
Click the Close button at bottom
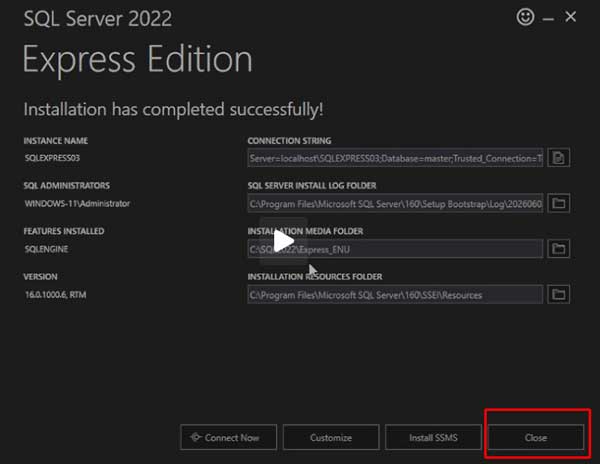click(536, 437)
